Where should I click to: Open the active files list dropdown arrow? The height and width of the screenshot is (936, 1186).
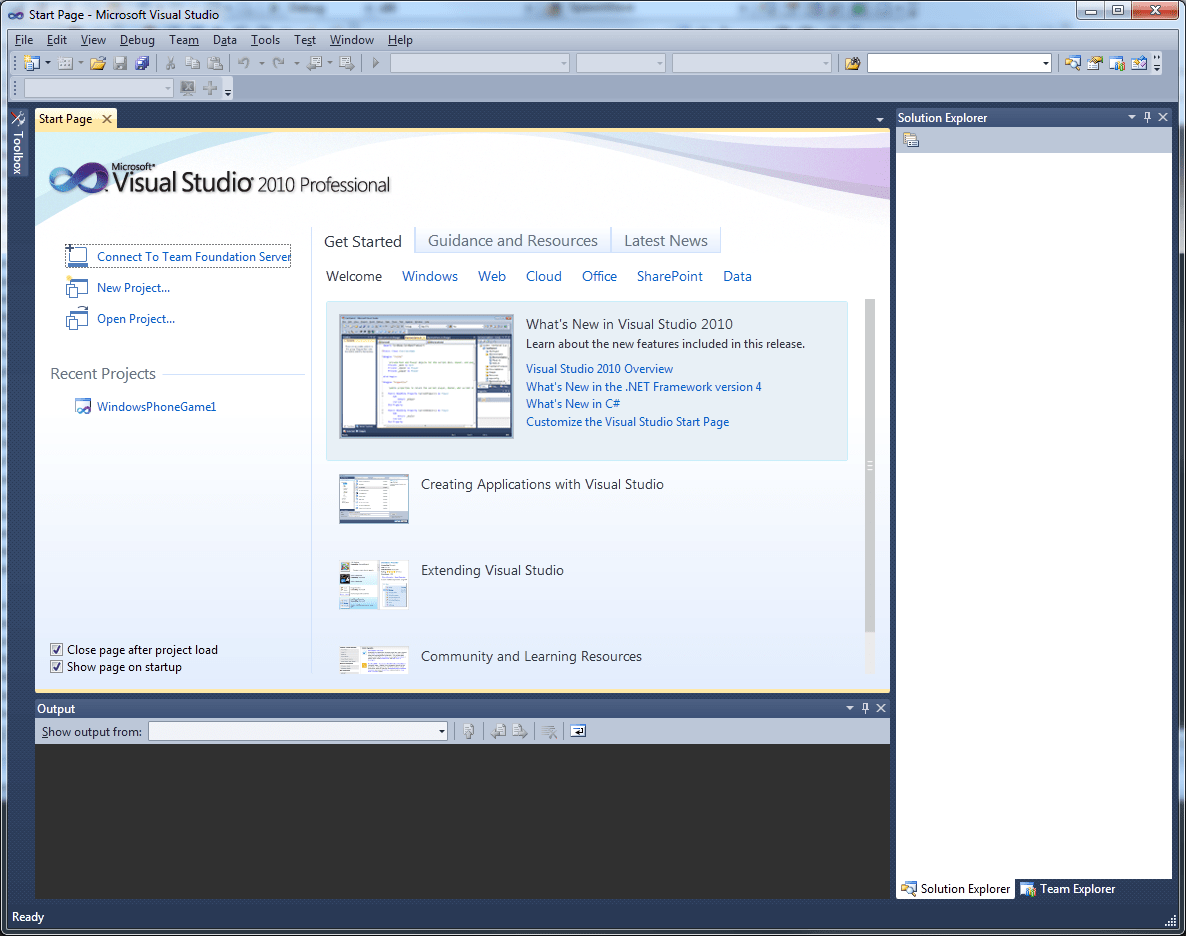[880, 119]
